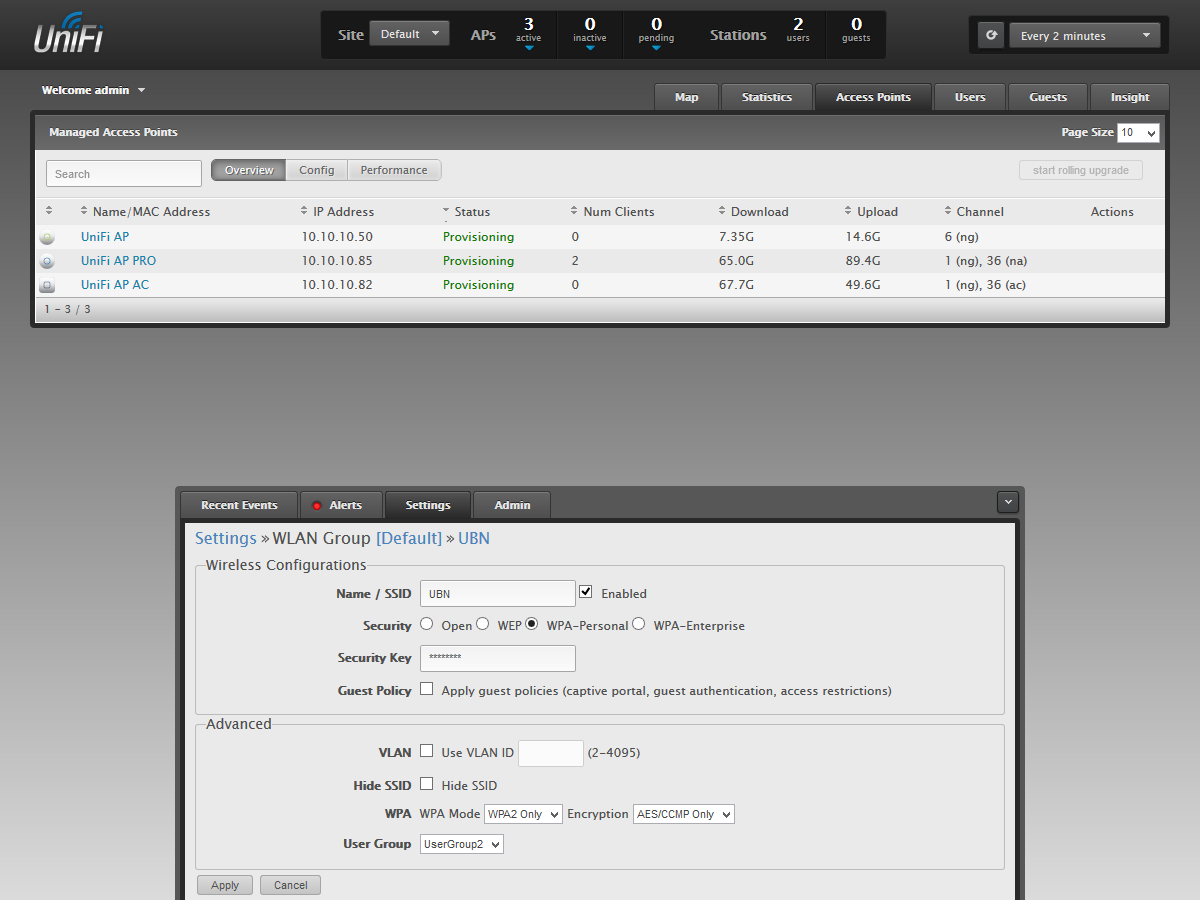Open the Alerts tab
1200x900 pixels.
click(x=342, y=505)
